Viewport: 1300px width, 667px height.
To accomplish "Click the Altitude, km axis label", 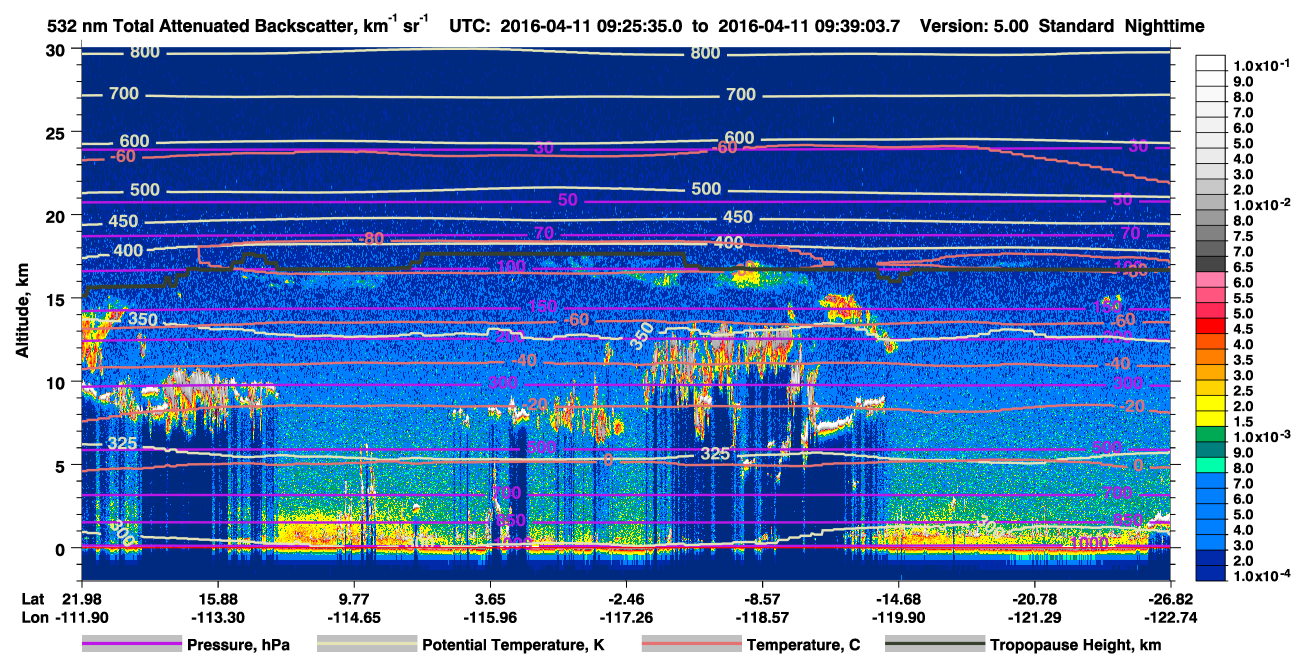I will click(22, 312).
